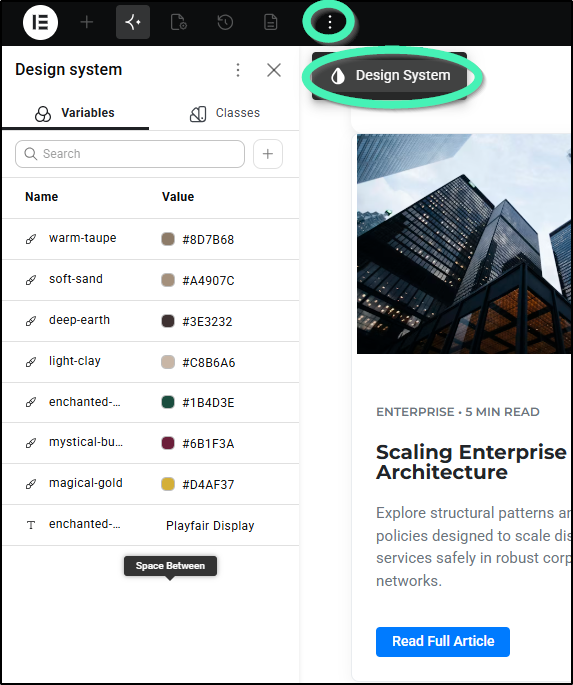Open the revision history clock icon
573x685 pixels.
(x=225, y=22)
